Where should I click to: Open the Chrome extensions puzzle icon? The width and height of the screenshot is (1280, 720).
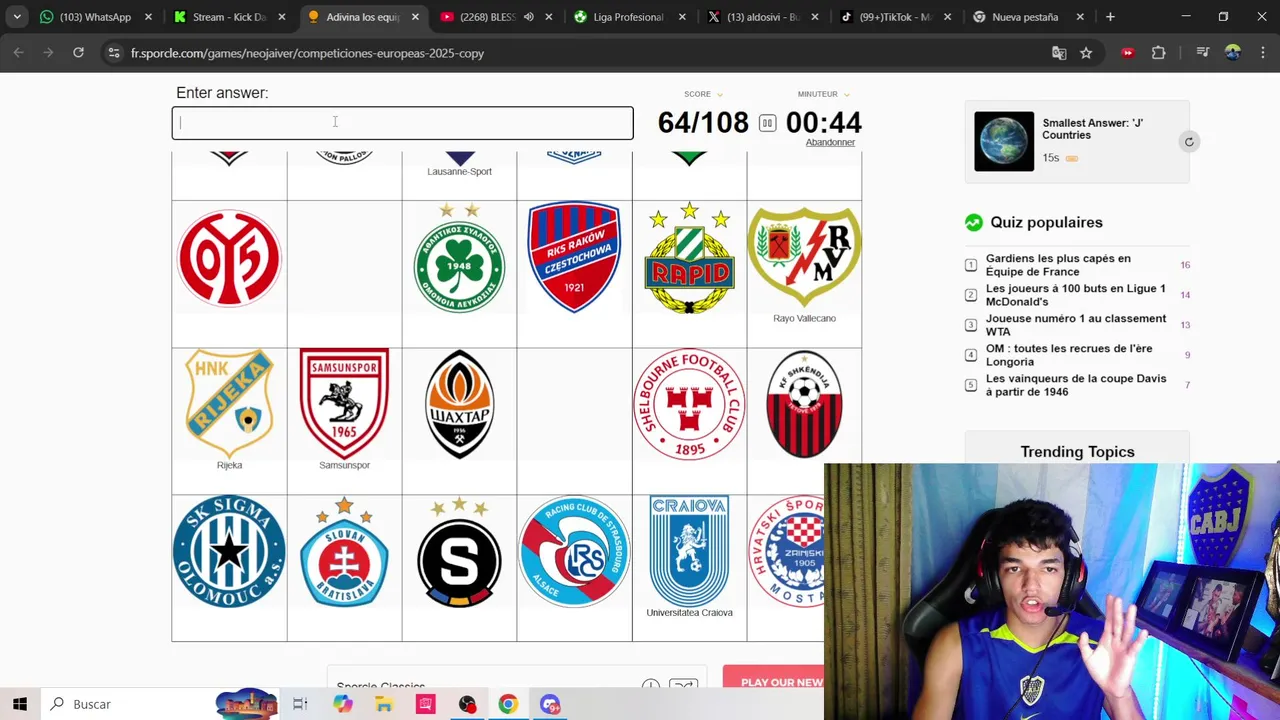coord(1159,53)
